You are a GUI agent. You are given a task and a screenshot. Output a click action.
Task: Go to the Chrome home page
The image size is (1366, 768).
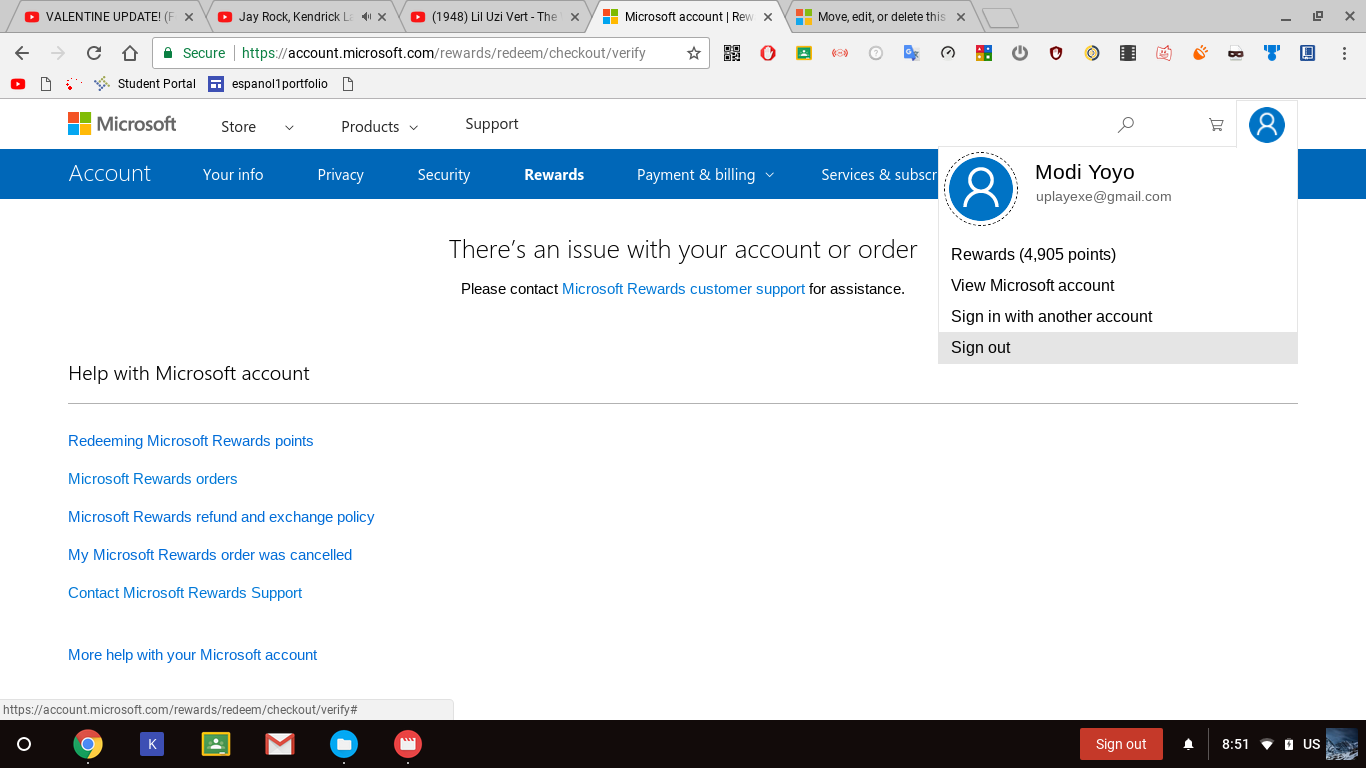[130, 54]
